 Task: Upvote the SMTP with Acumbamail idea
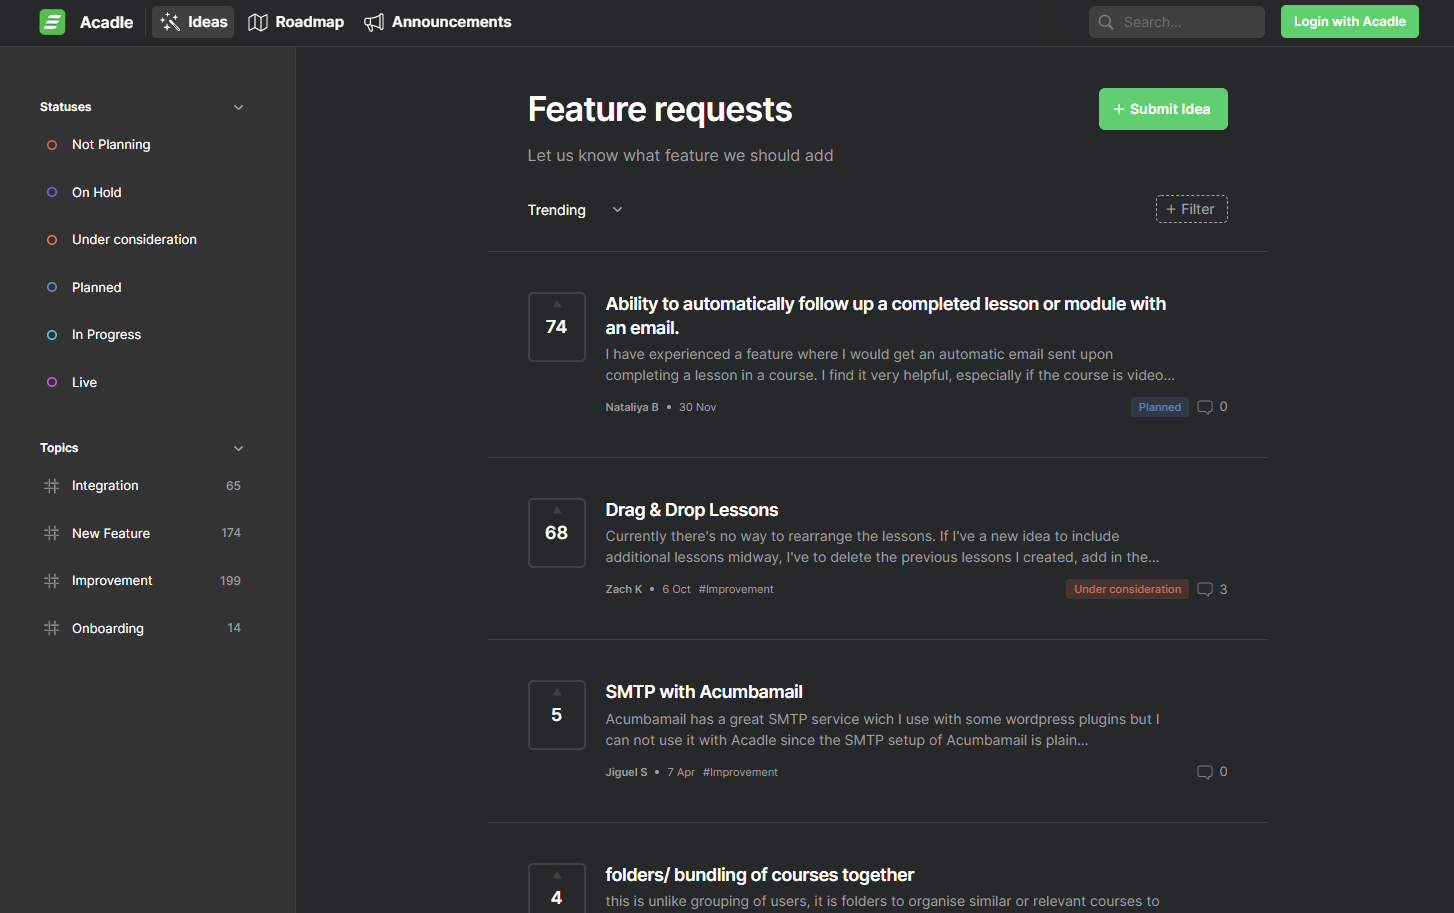[557, 715]
